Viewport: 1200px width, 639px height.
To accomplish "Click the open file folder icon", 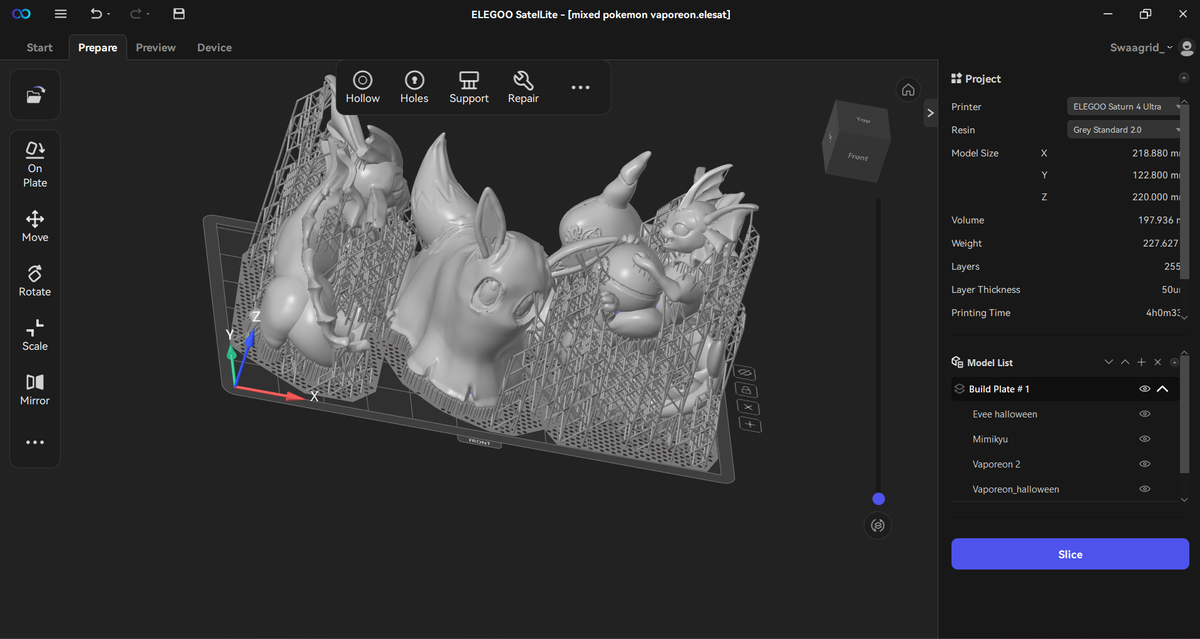I will [x=35, y=95].
